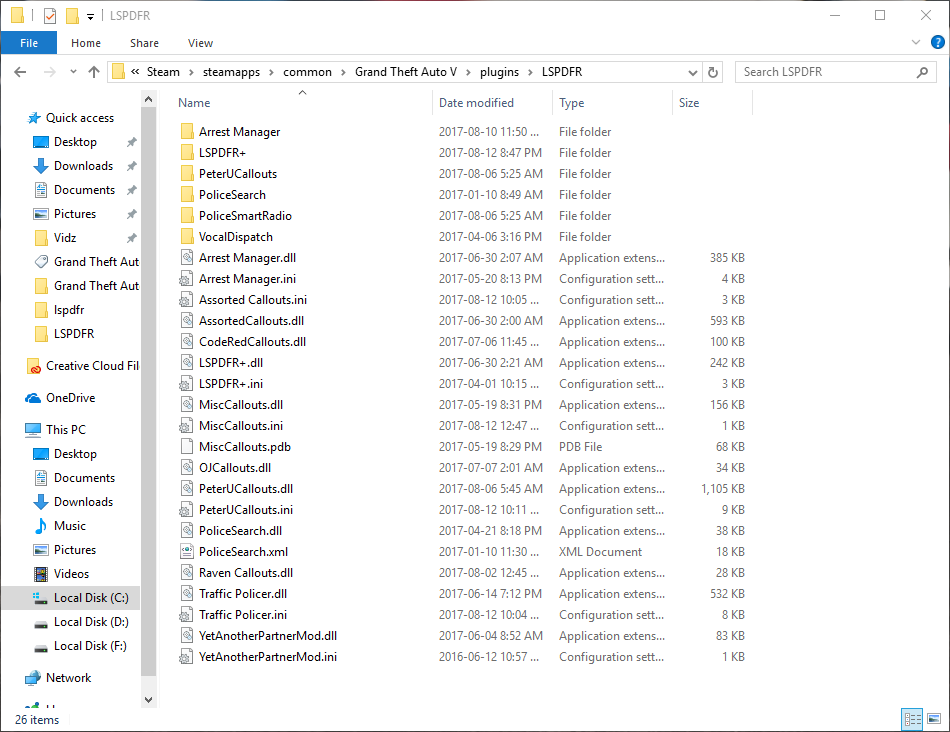Refresh the LSPDFR folder view
This screenshot has height=732, width=950.
pos(713,72)
